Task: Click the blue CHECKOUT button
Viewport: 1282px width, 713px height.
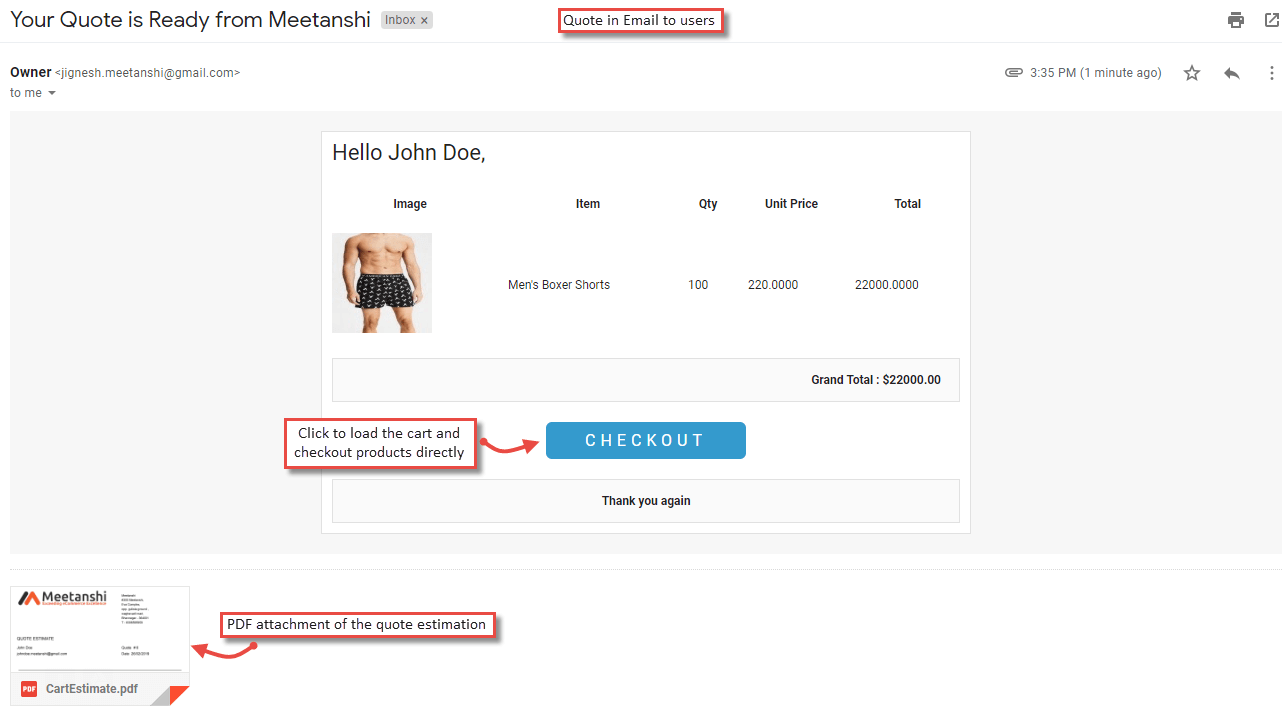Action: (646, 441)
